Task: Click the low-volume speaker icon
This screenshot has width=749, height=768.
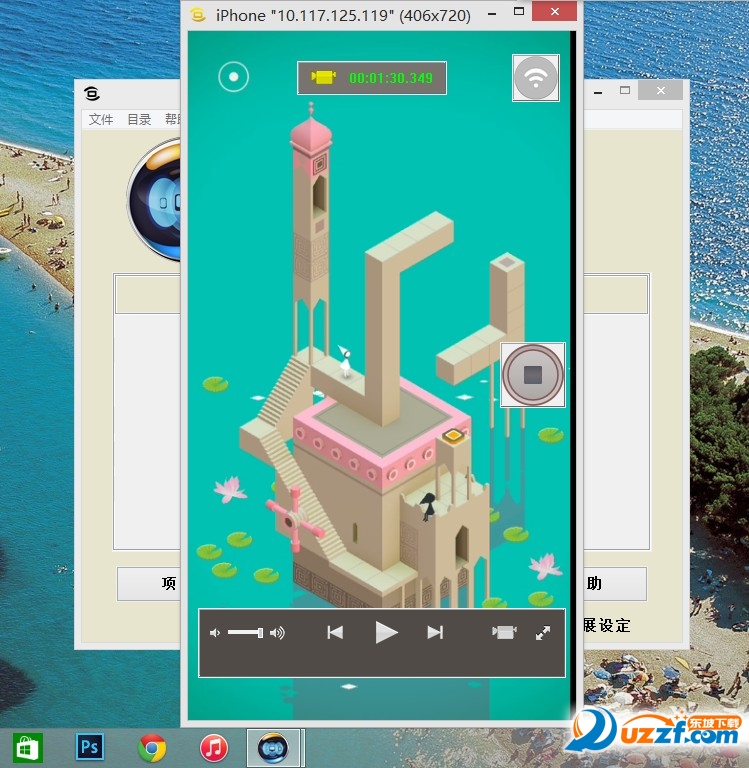Action: [x=215, y=633]
